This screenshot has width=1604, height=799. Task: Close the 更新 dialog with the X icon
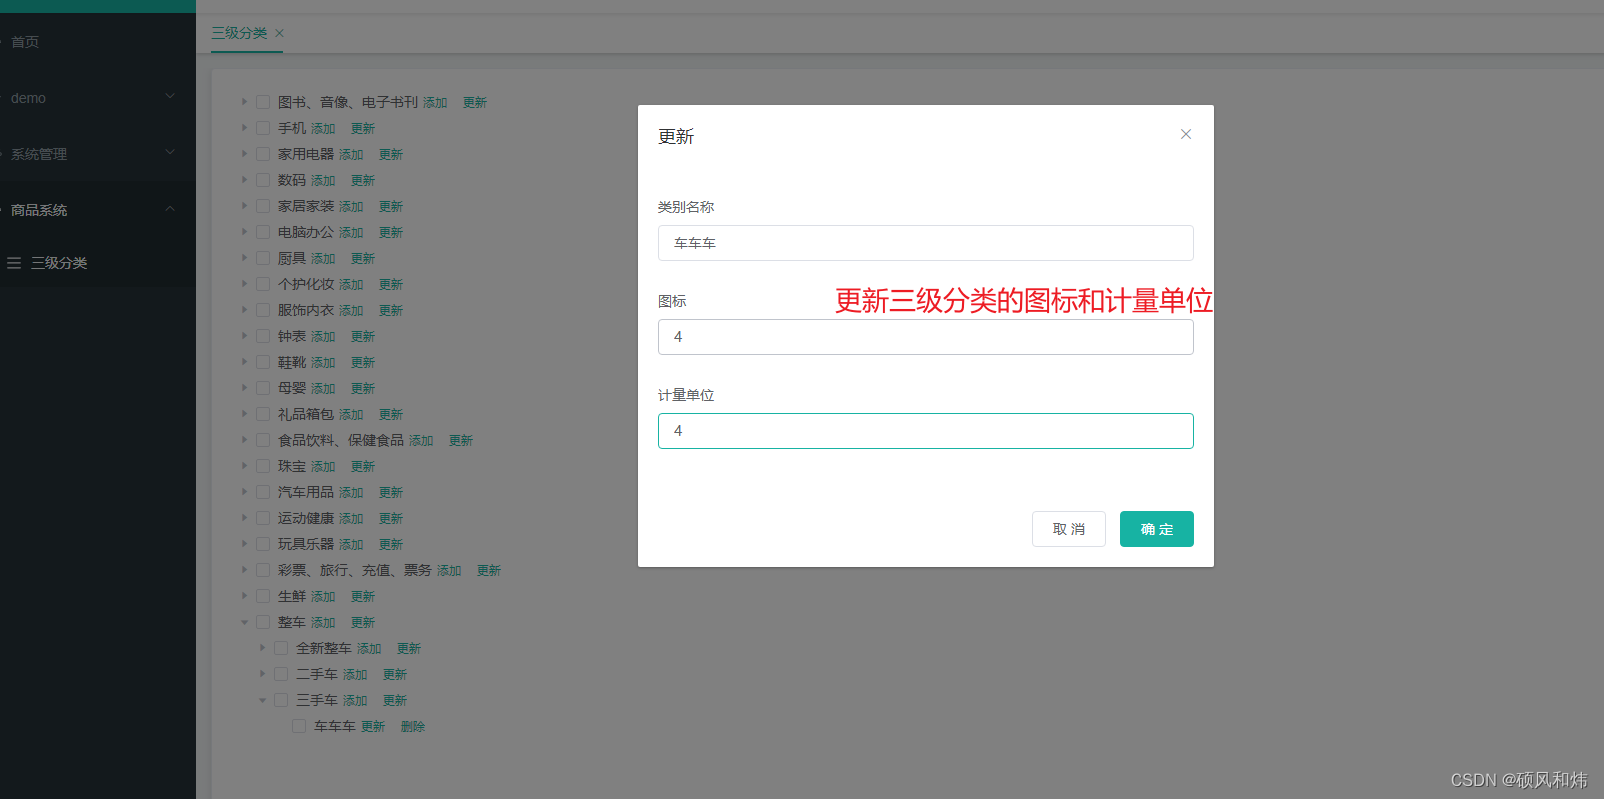point(1186,134)
